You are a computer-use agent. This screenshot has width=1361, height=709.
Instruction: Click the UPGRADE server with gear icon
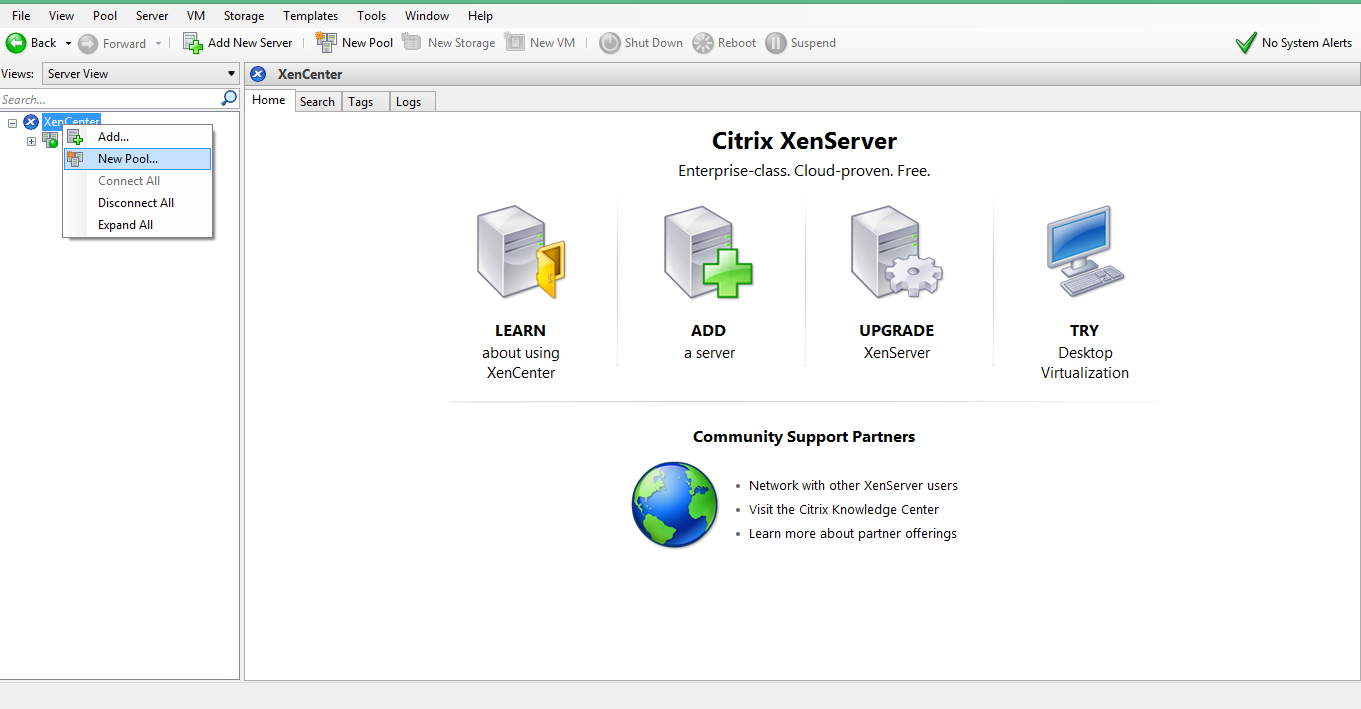click(896, 252)
